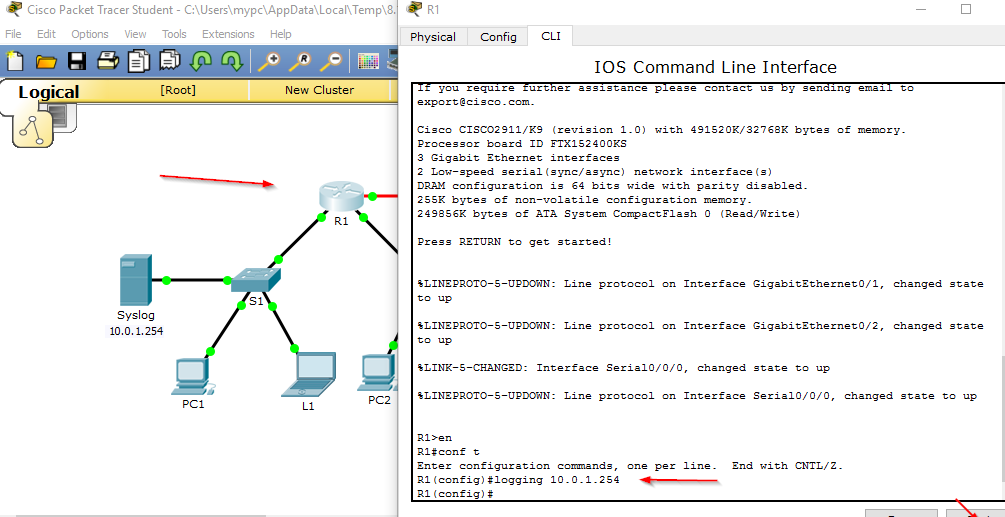The height and width of the screenshot is (517, 1005).
Task: Click the Copy documents icon
Action: click(x=138, y=62)
